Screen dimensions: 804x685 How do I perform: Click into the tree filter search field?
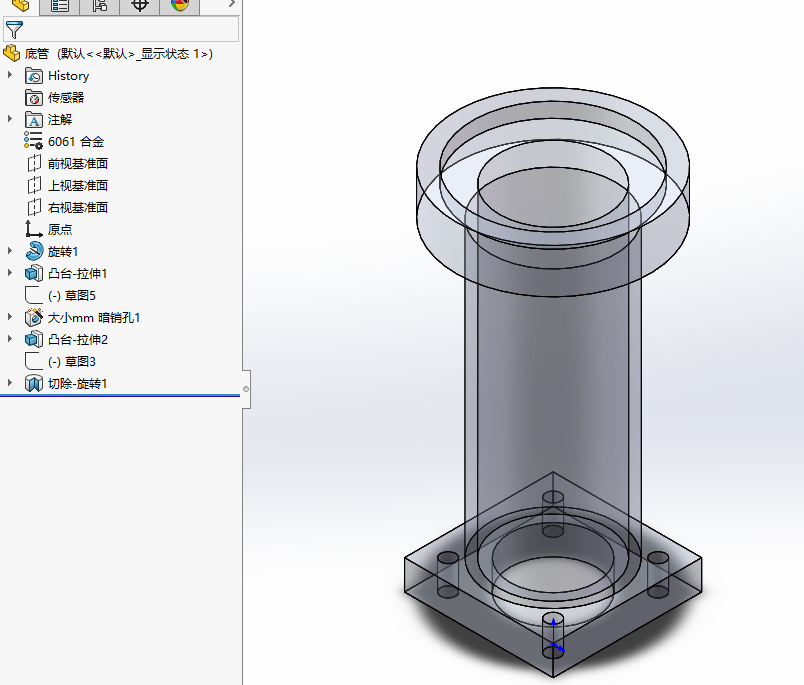point(121,29)
